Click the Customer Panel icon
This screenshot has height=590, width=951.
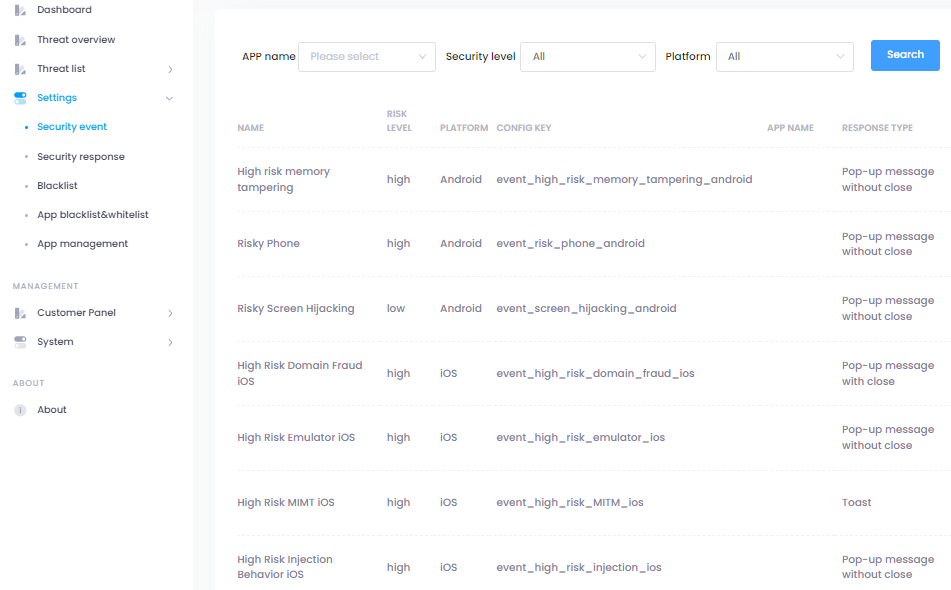[x=20, y=313]
